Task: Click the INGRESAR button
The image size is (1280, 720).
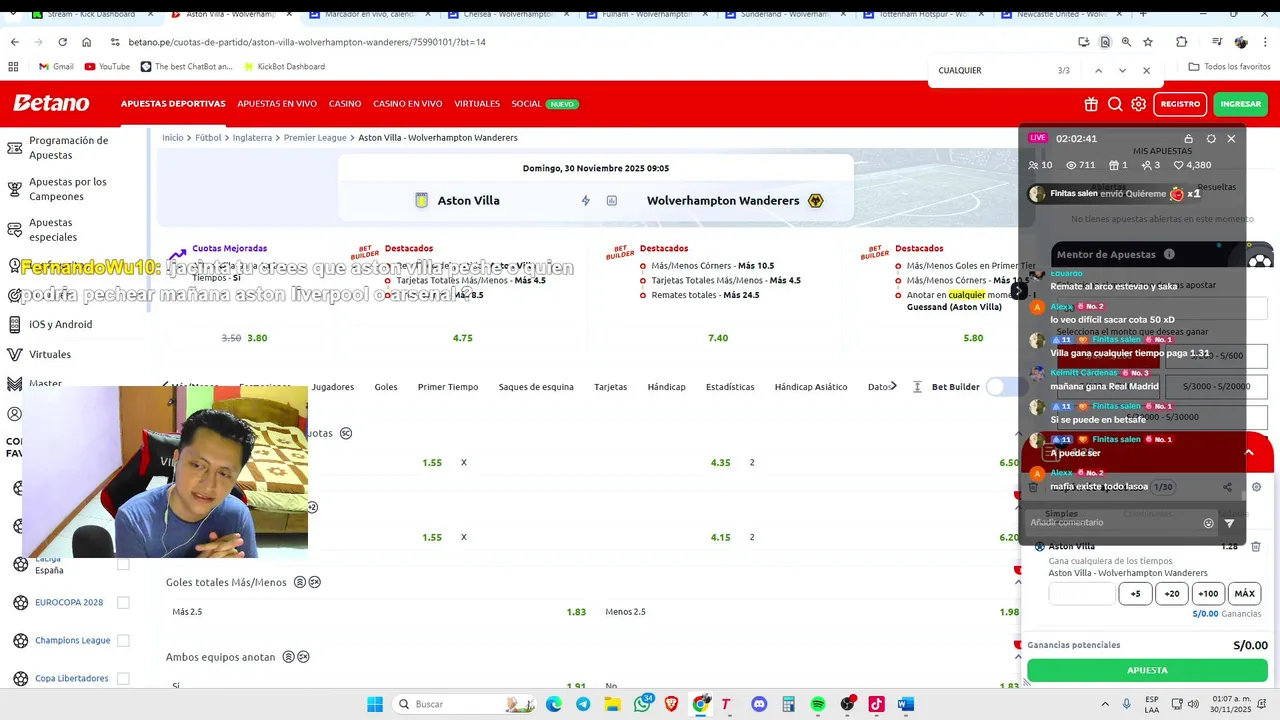Action: (x=1241, y=104)
